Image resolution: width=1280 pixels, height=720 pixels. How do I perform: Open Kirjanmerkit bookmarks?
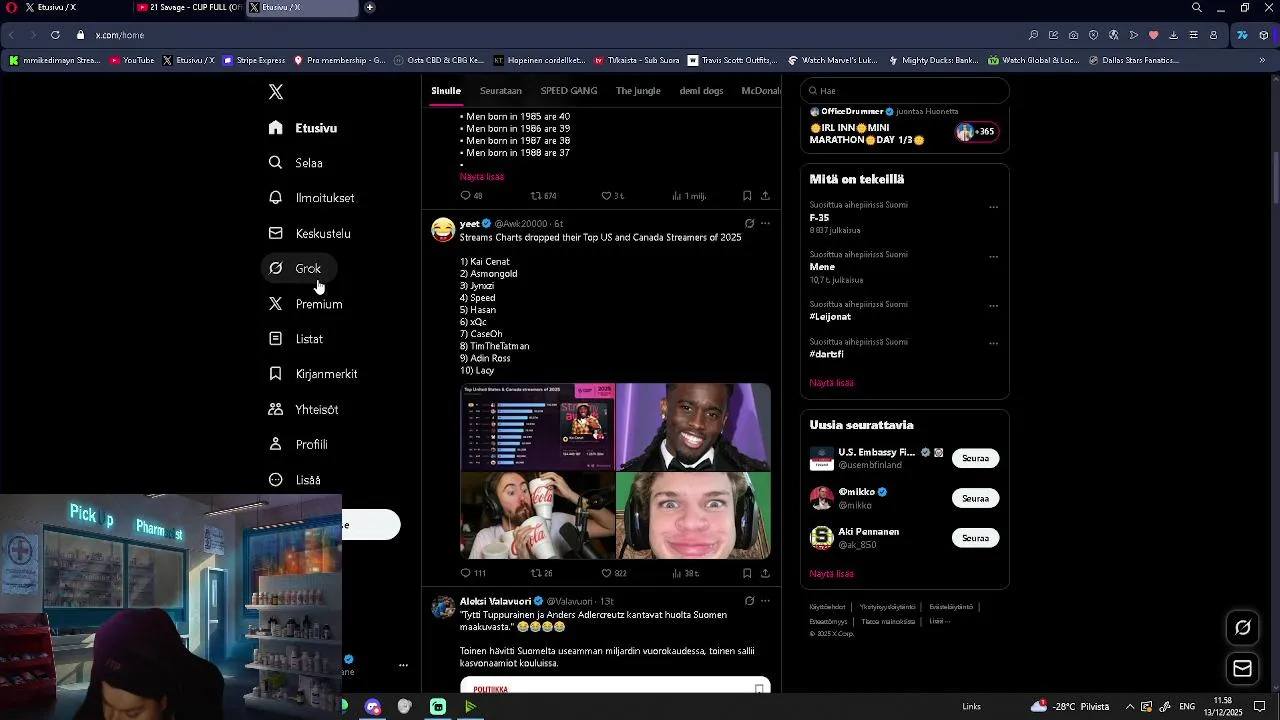pos(313,374)
